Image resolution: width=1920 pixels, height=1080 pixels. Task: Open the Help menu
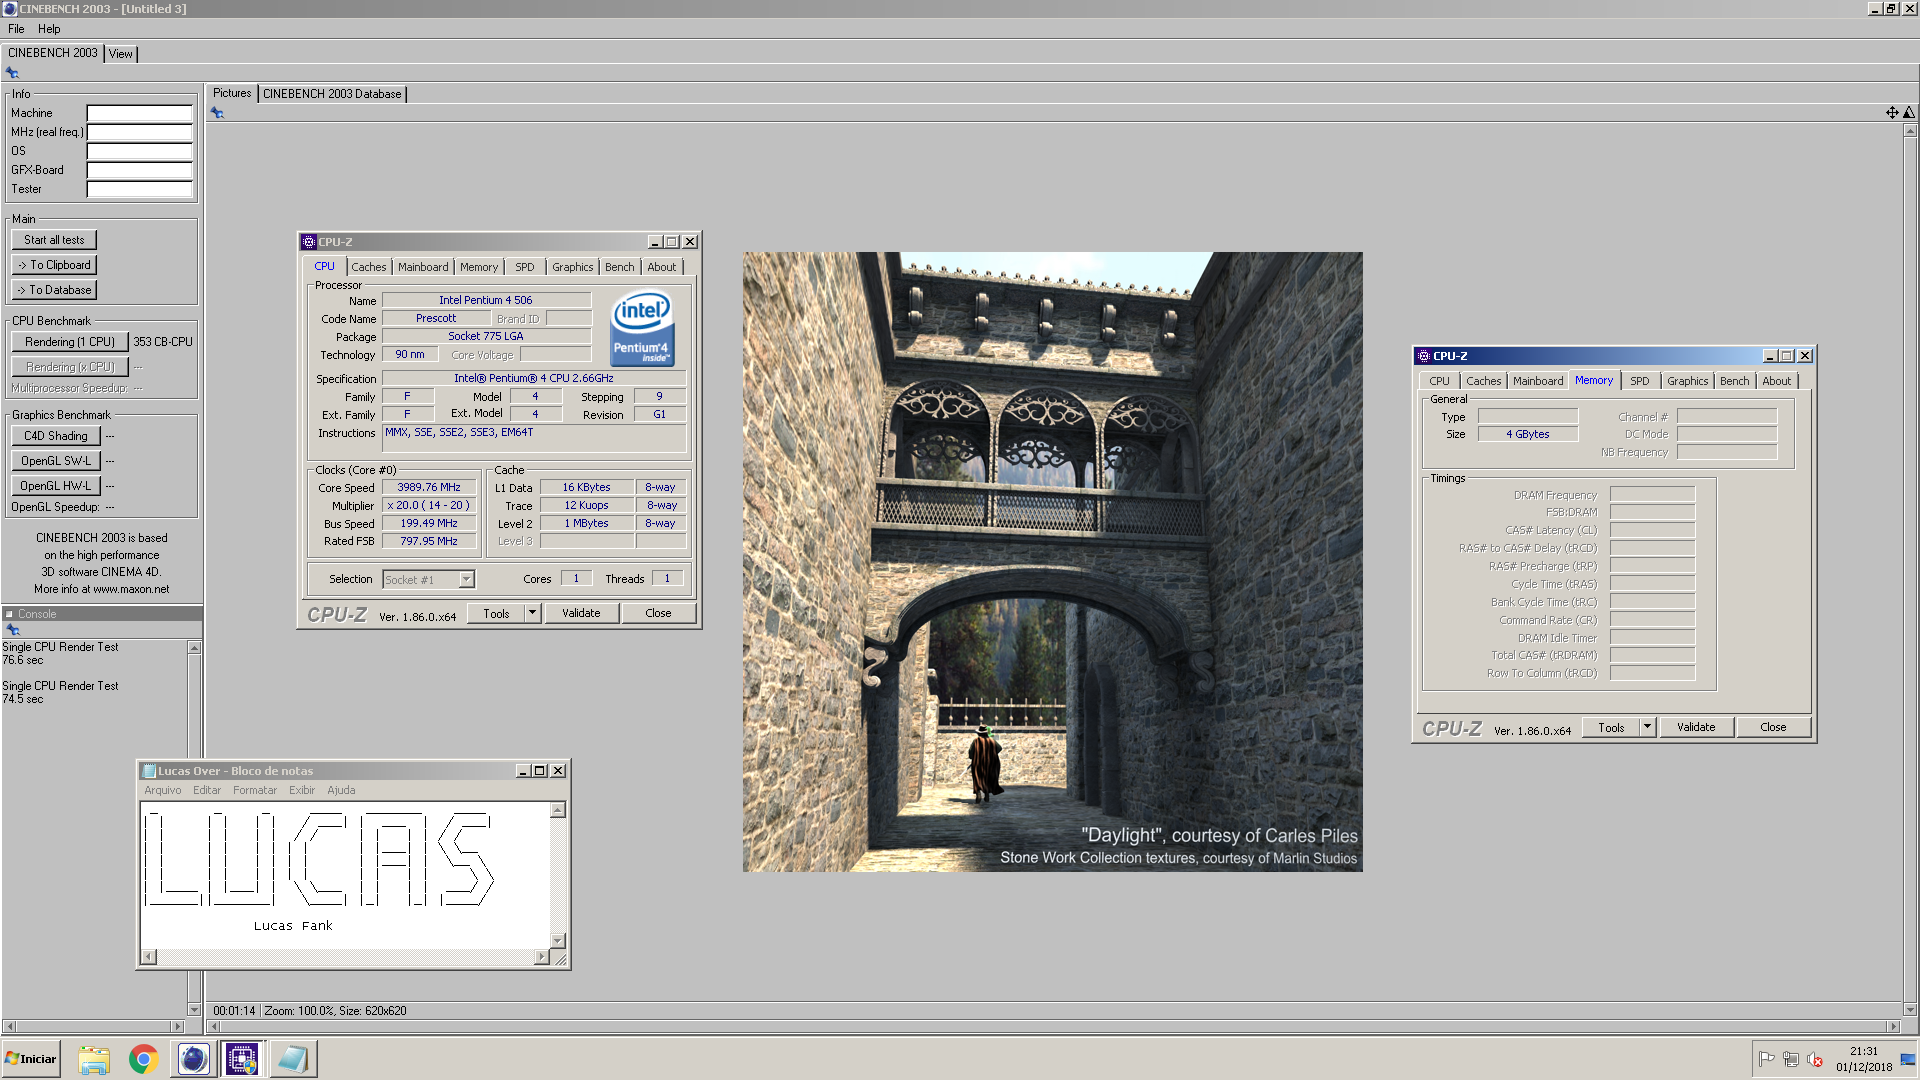click(49, 29)
